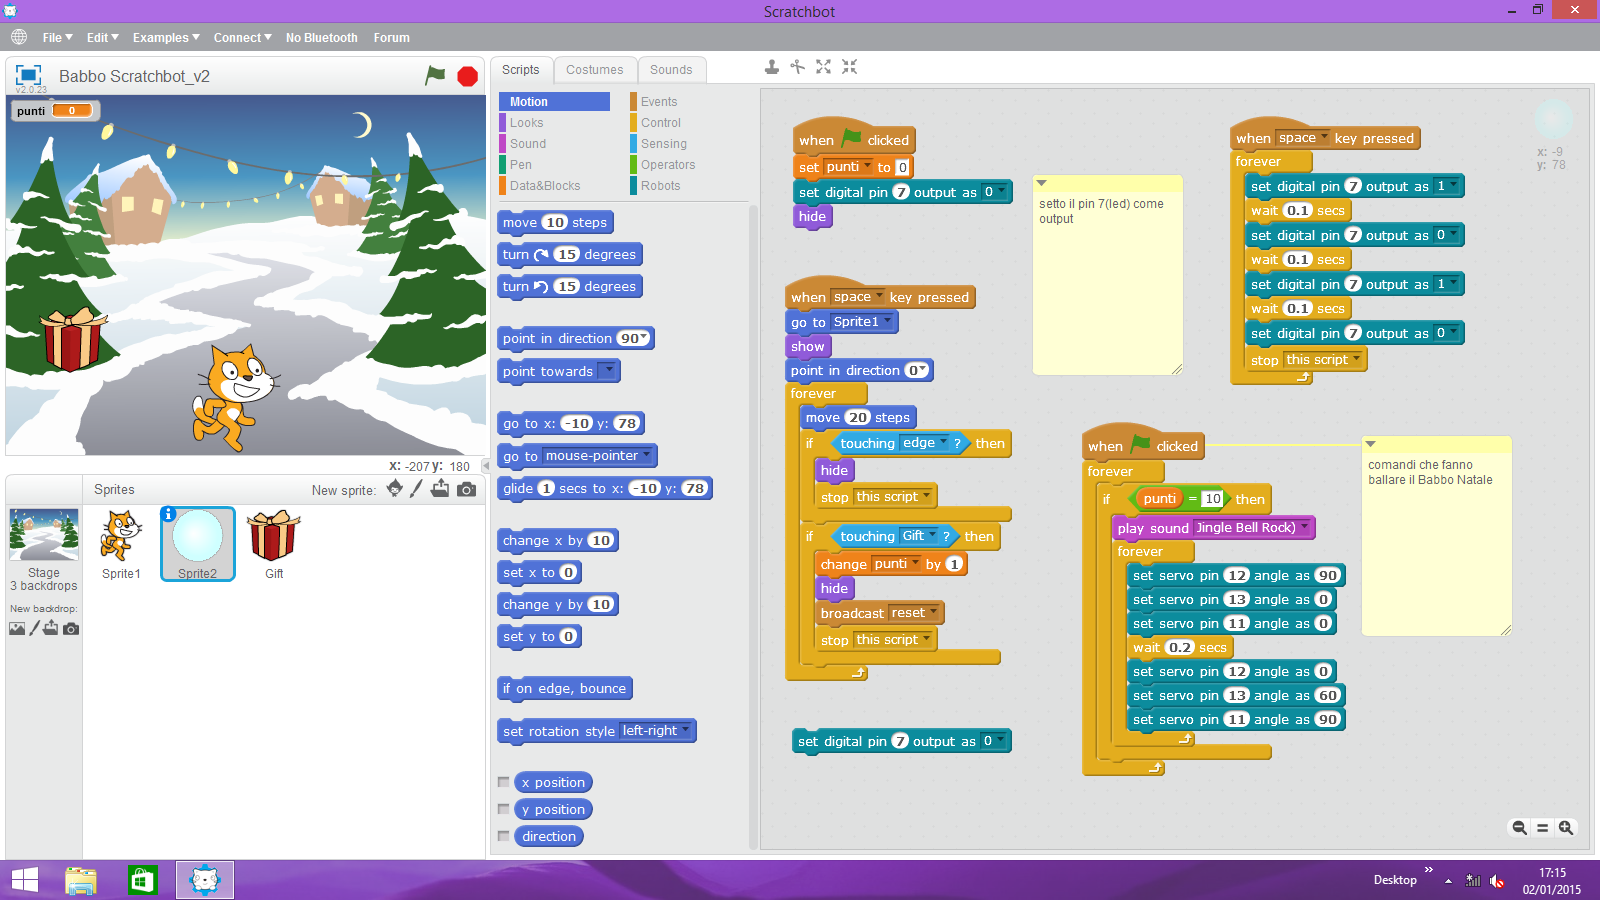Open the Forum link
The image size is (1600, 900).
point(391,37)
